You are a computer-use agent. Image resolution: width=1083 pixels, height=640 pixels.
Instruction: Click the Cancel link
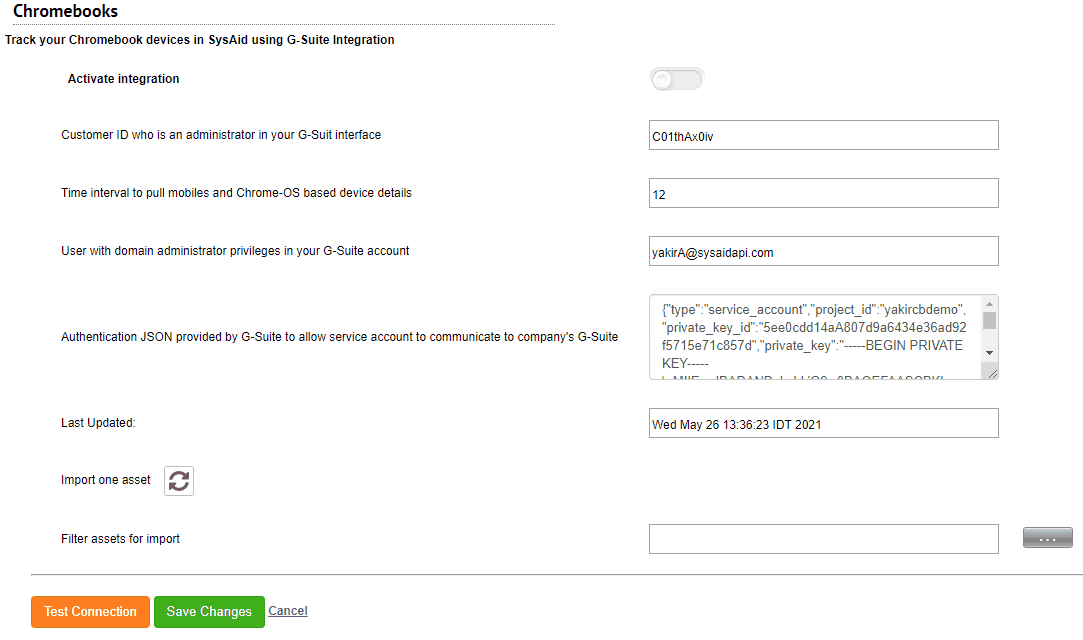288,611
